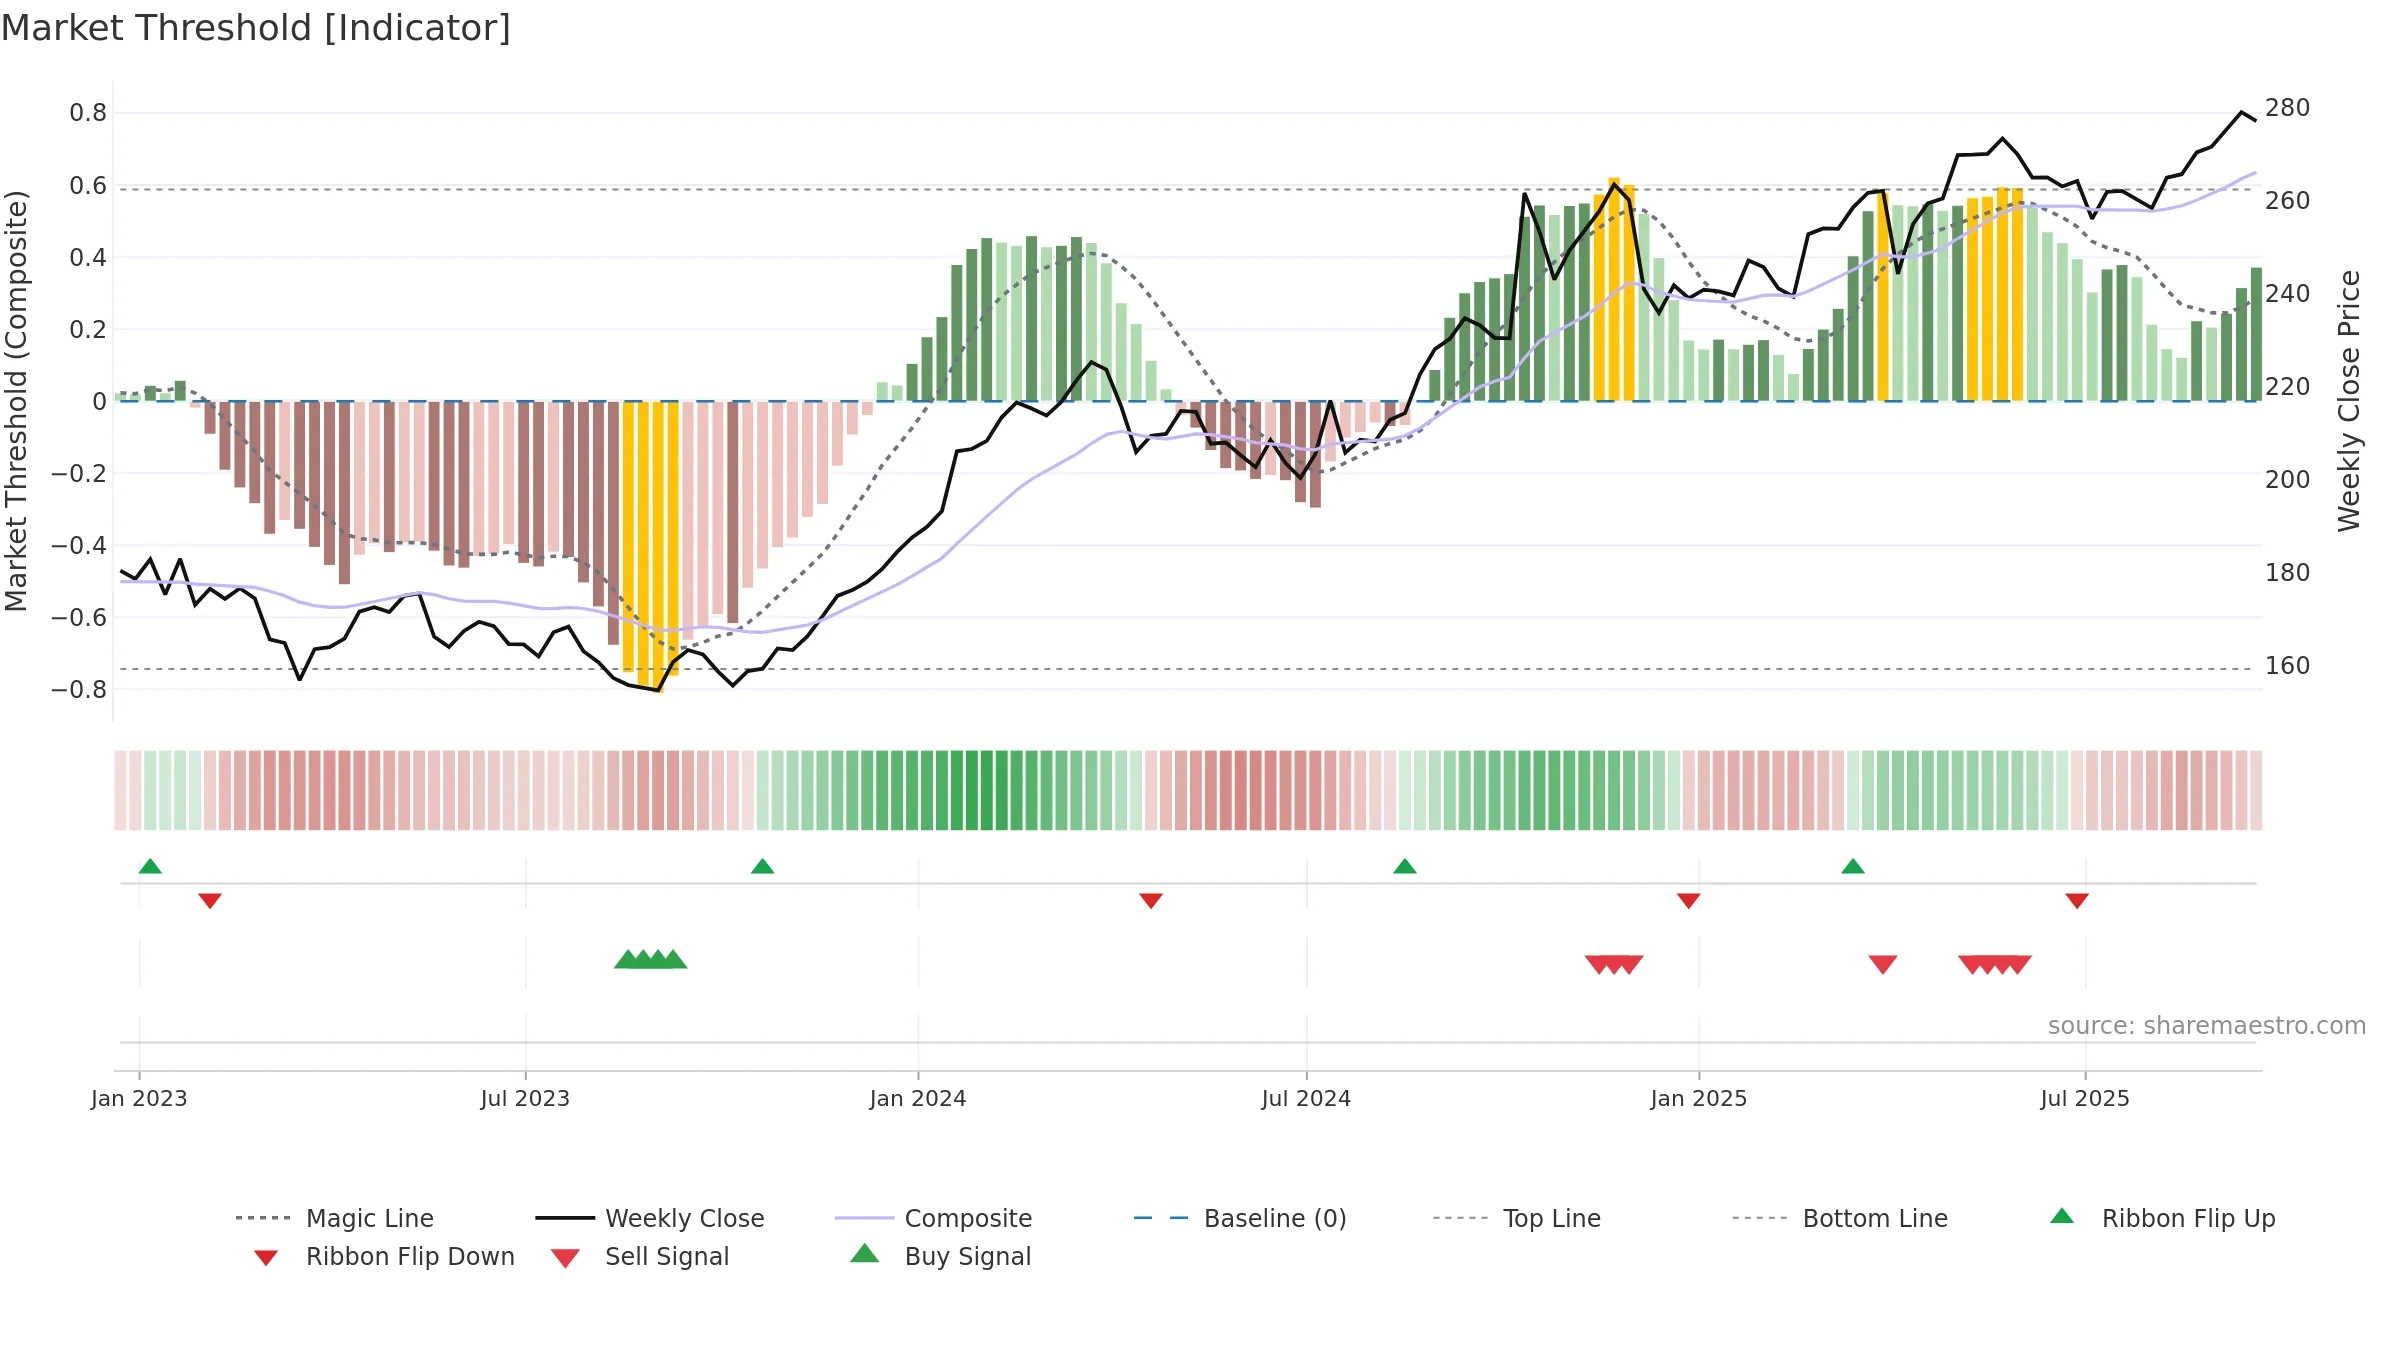Viewport: 2400px width, 1350px height.
Task: Click the red Ribbon Flip Down marker near Apr 2024
Action: pyautogui.click(x=1151, y=901)
